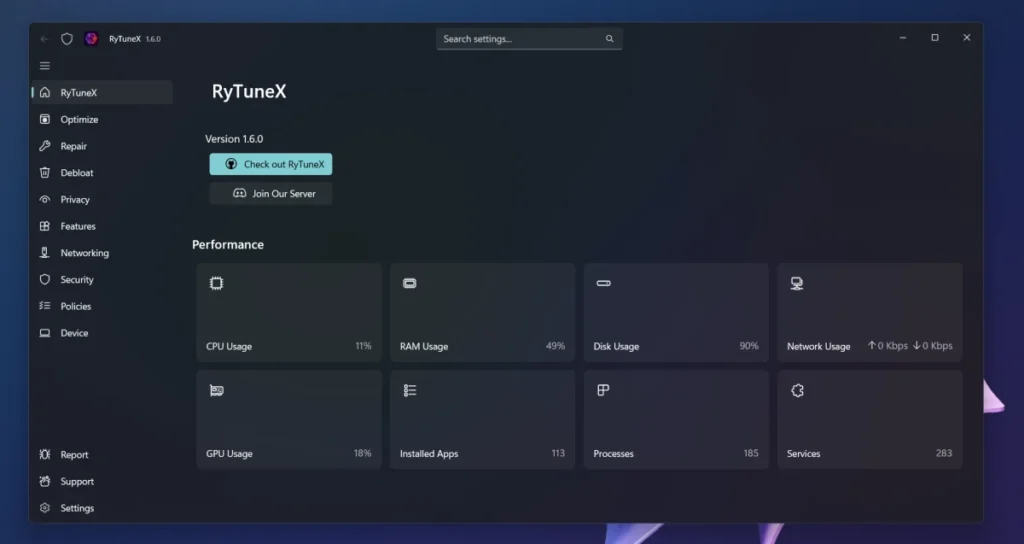
Task: Open the Policies page
Action: pyautogui.click(x=103, y=306)
